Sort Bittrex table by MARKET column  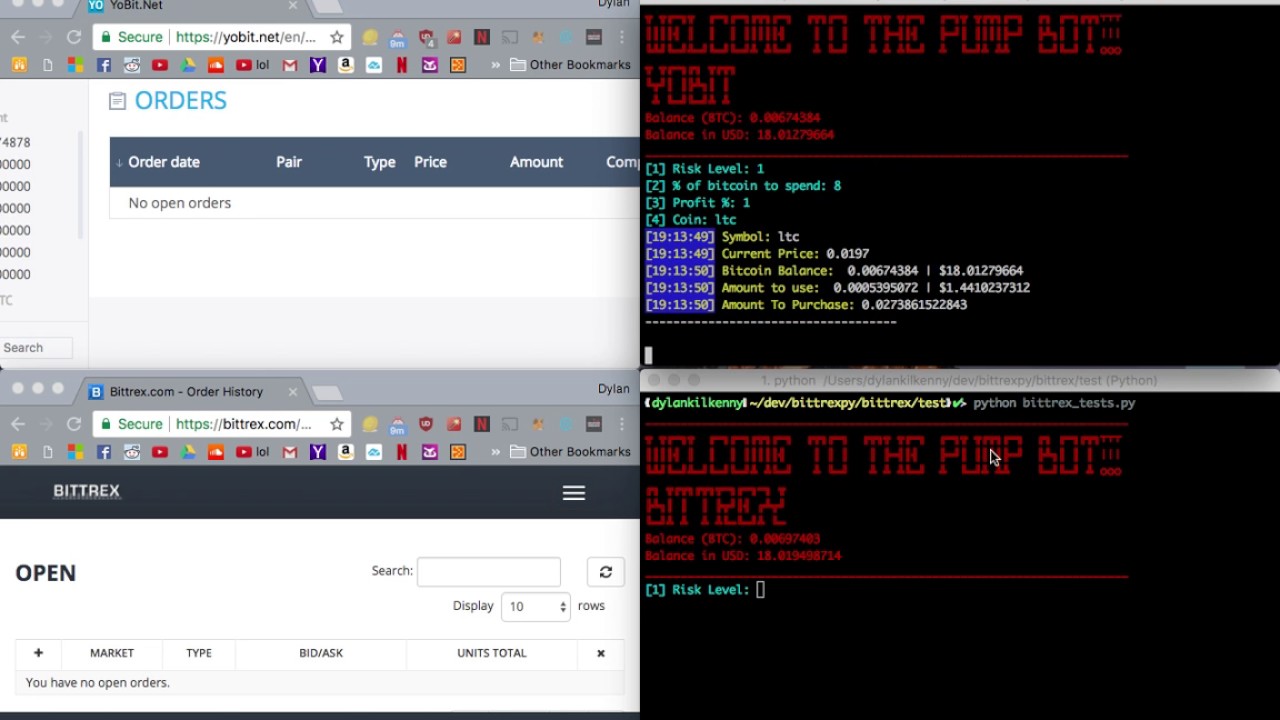112,653
